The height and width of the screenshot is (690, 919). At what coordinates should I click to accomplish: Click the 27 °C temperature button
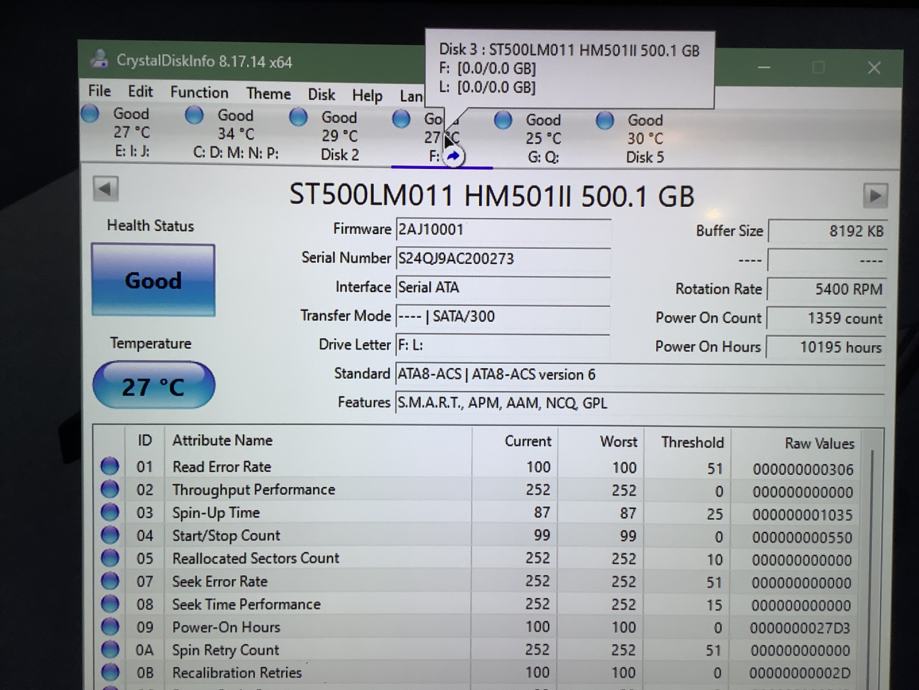[x=153, y=386]
